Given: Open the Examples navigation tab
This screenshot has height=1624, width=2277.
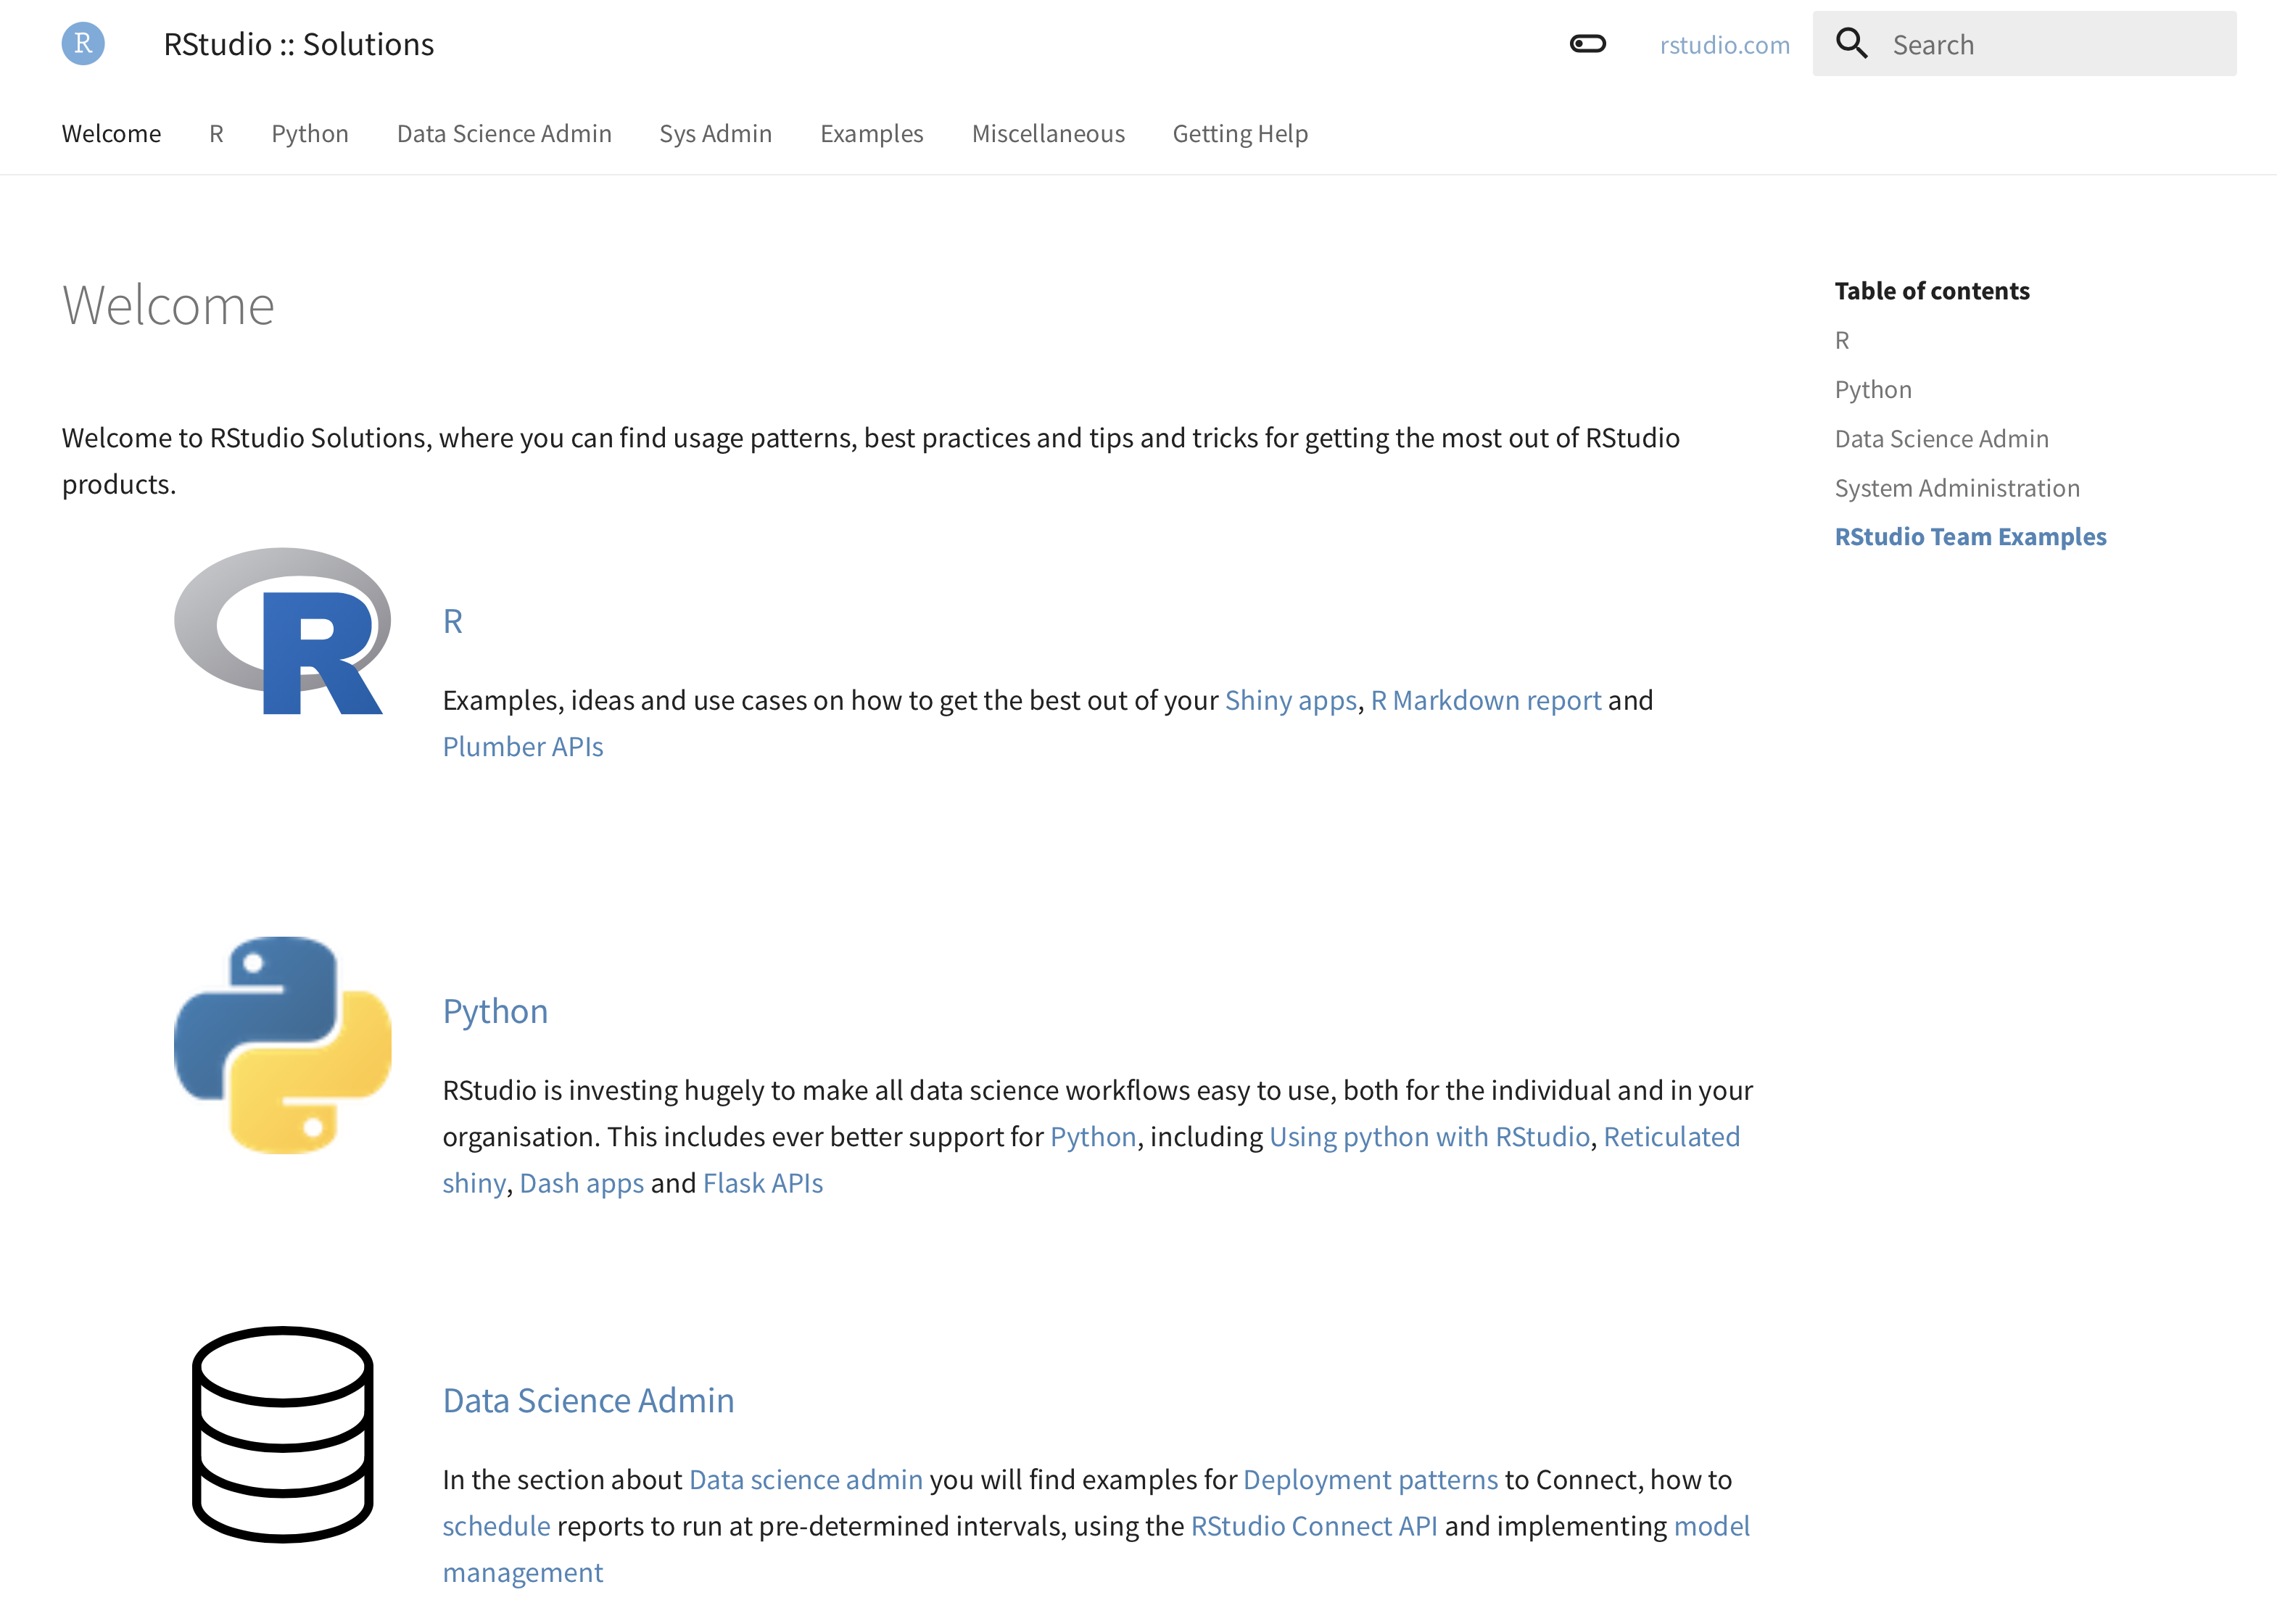Looking at the screenshot, I should point(871,134).
